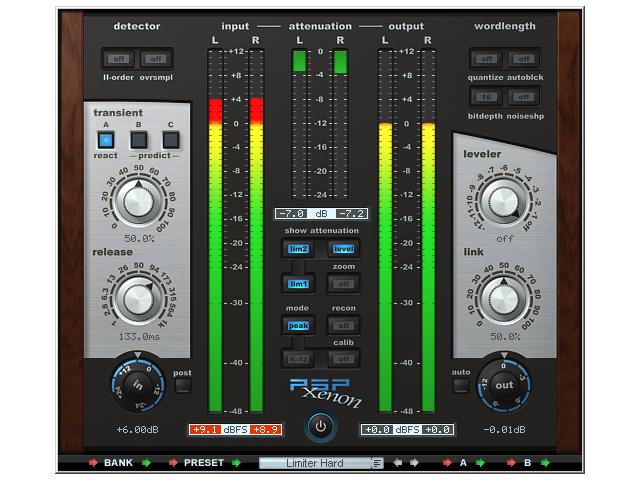This screenshot has height=480, width=640.
Task: Select the K-12 metering mode
Action: coord(299,358)
